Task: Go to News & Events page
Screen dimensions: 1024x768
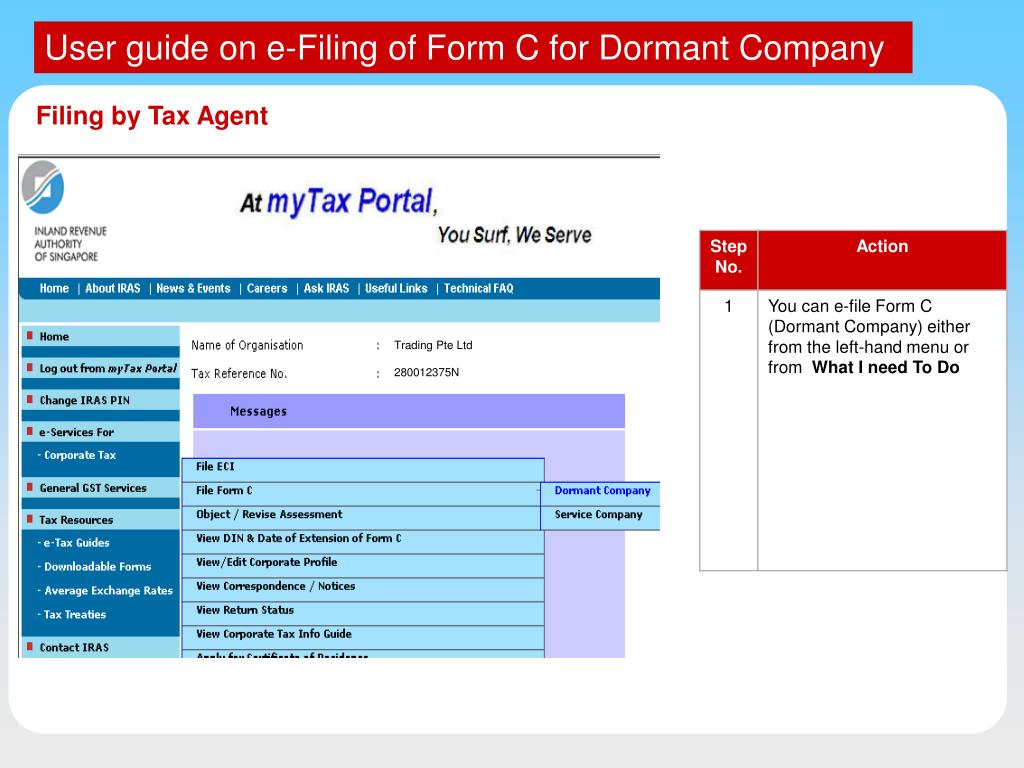Action: [193, 288]
